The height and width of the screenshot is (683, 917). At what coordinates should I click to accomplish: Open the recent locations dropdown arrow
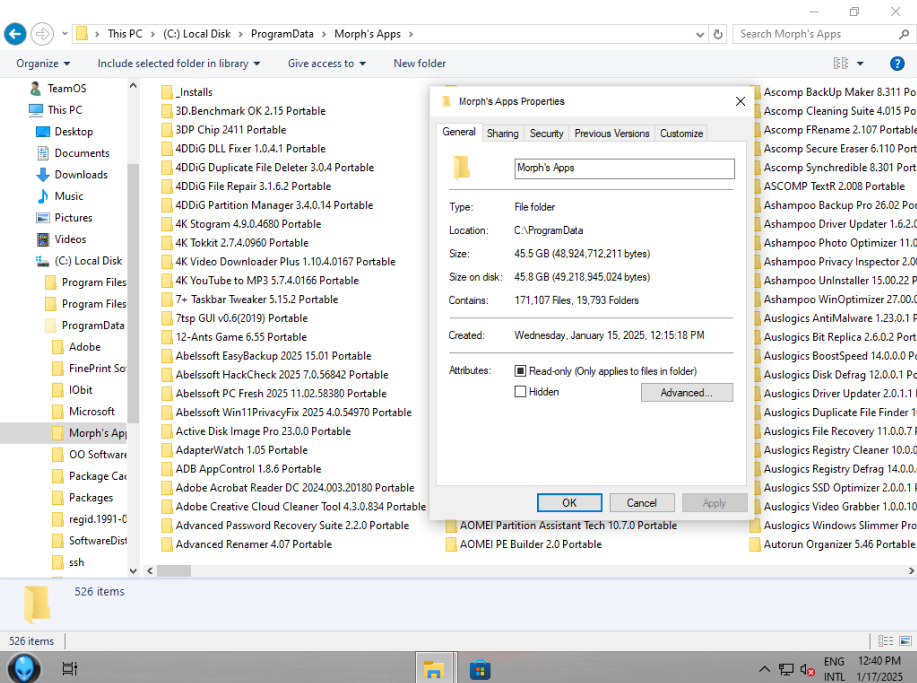(x=64, y=34)
